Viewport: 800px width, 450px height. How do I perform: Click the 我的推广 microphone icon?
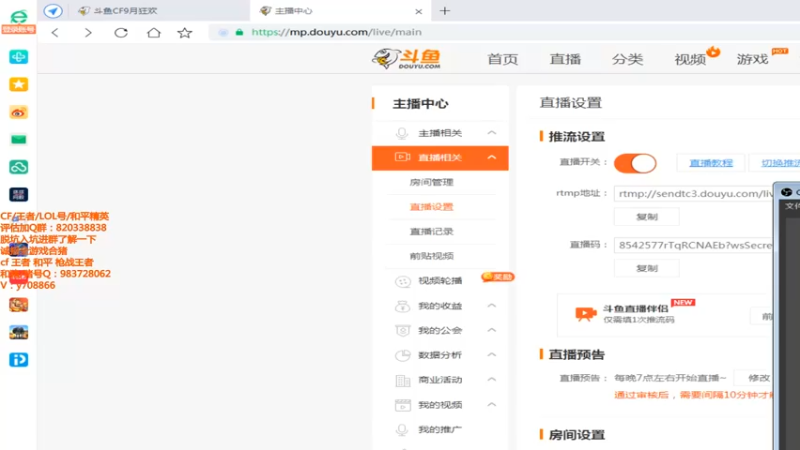[x=402, y=430]
